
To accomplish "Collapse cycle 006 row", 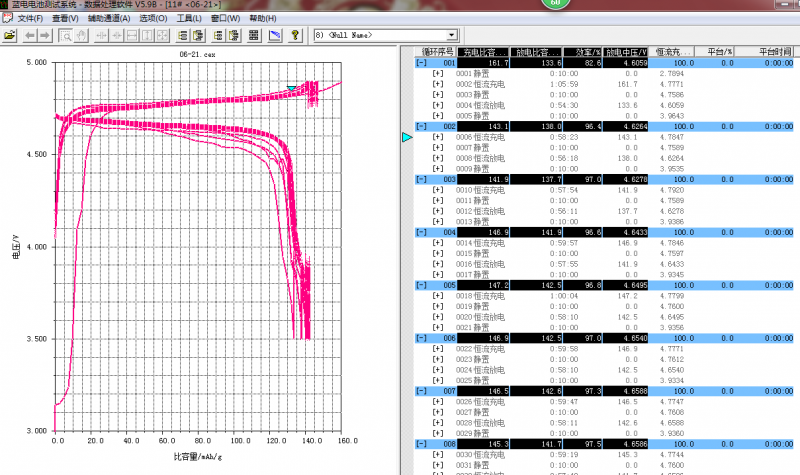I will pyautogui.click(x=421, y=338).
